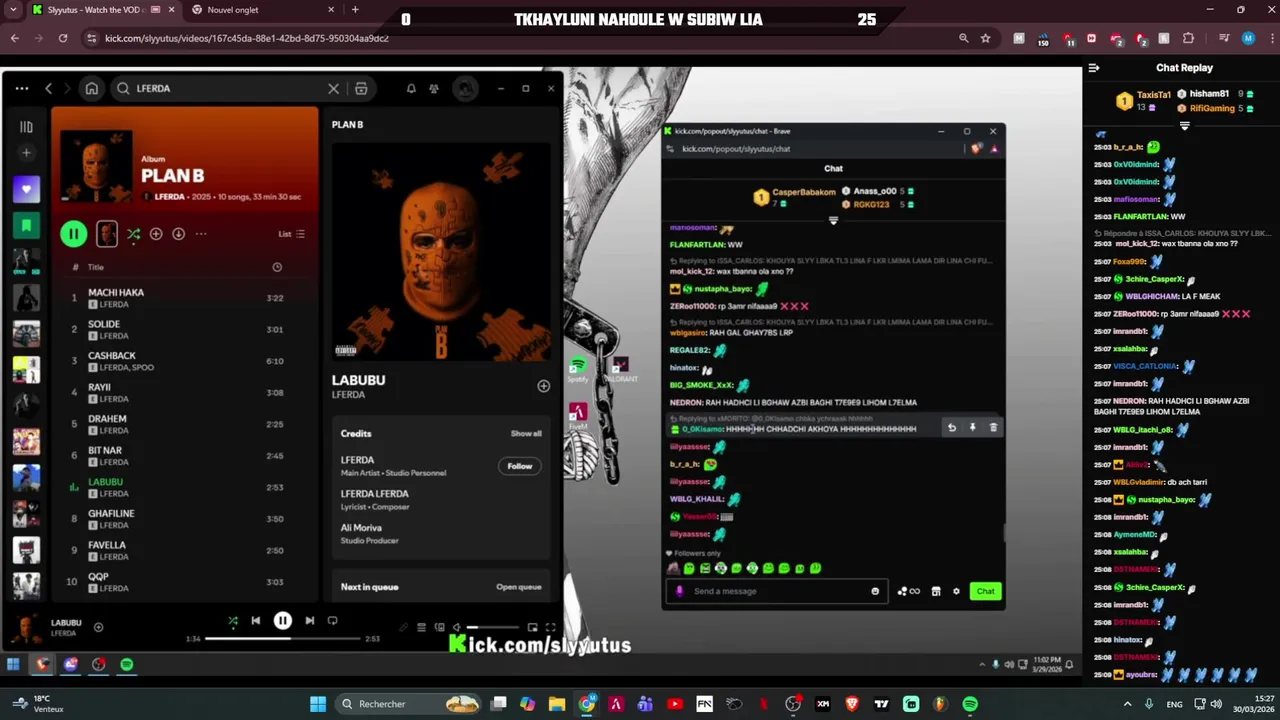This screenshot has width=1280, height=720.
Task: Toggle repeat in bottom player
Action: point(333,621)
